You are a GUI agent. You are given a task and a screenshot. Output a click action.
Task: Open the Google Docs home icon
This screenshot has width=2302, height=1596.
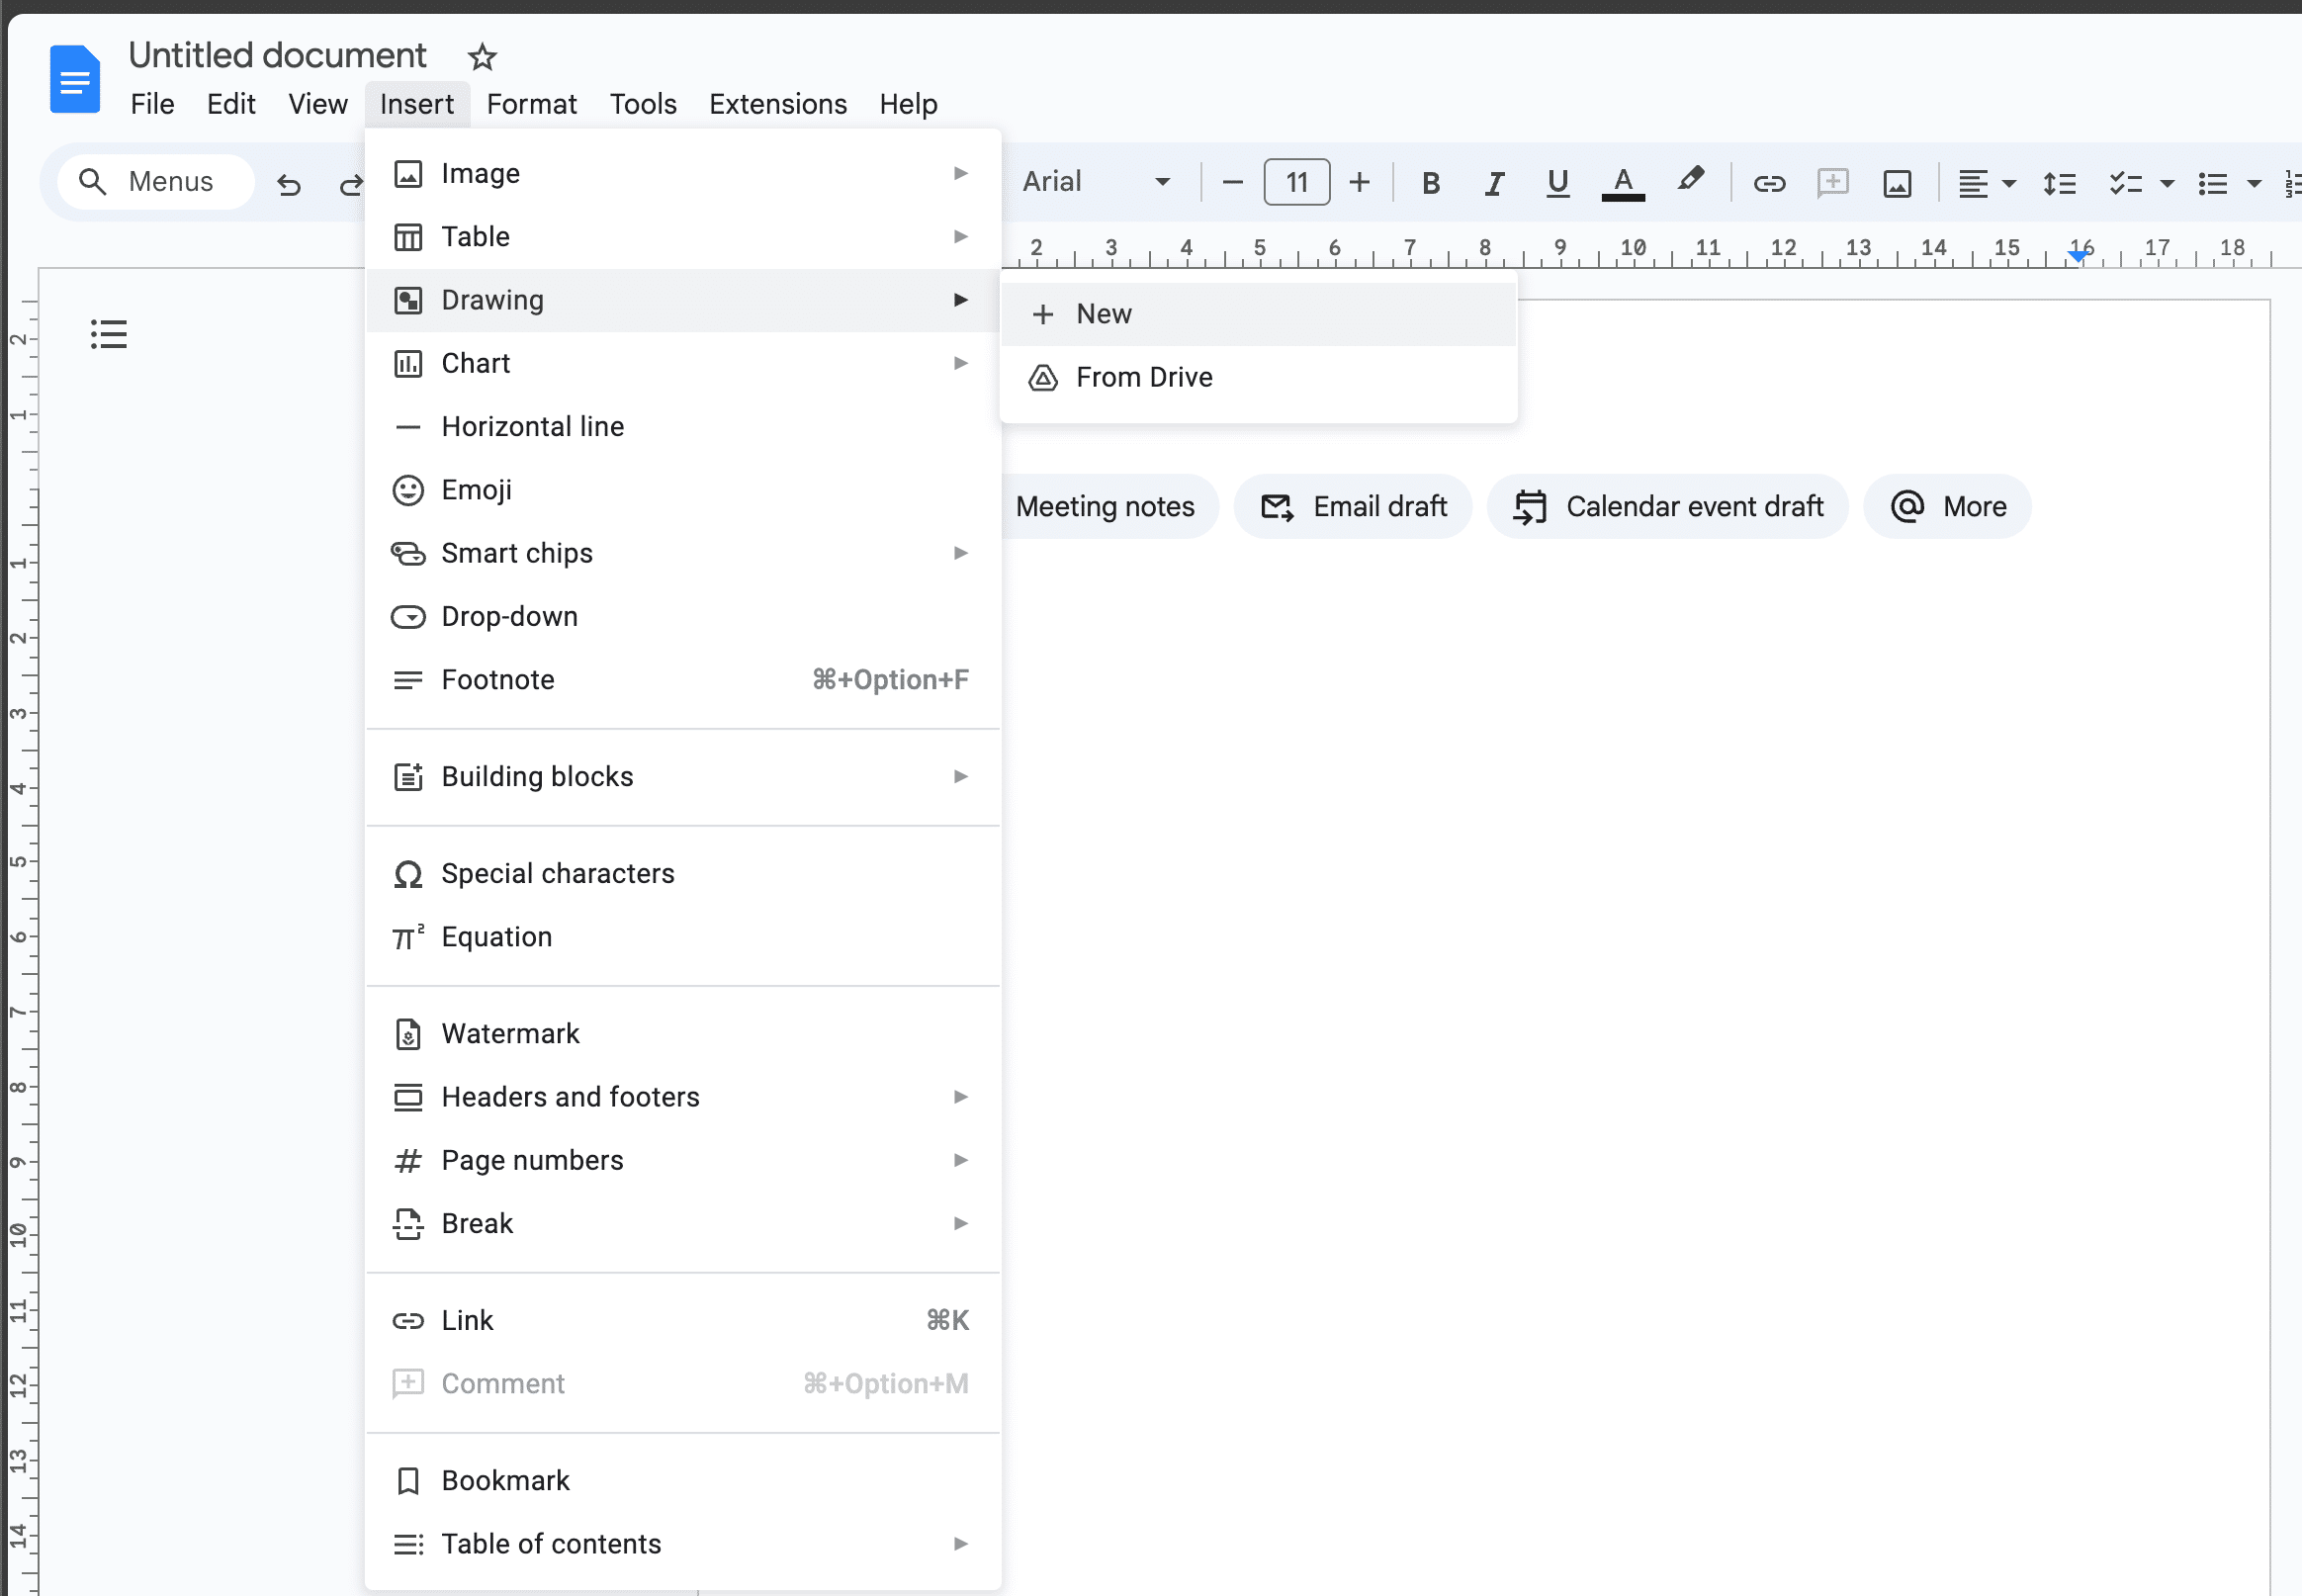[x=75, y=79]
